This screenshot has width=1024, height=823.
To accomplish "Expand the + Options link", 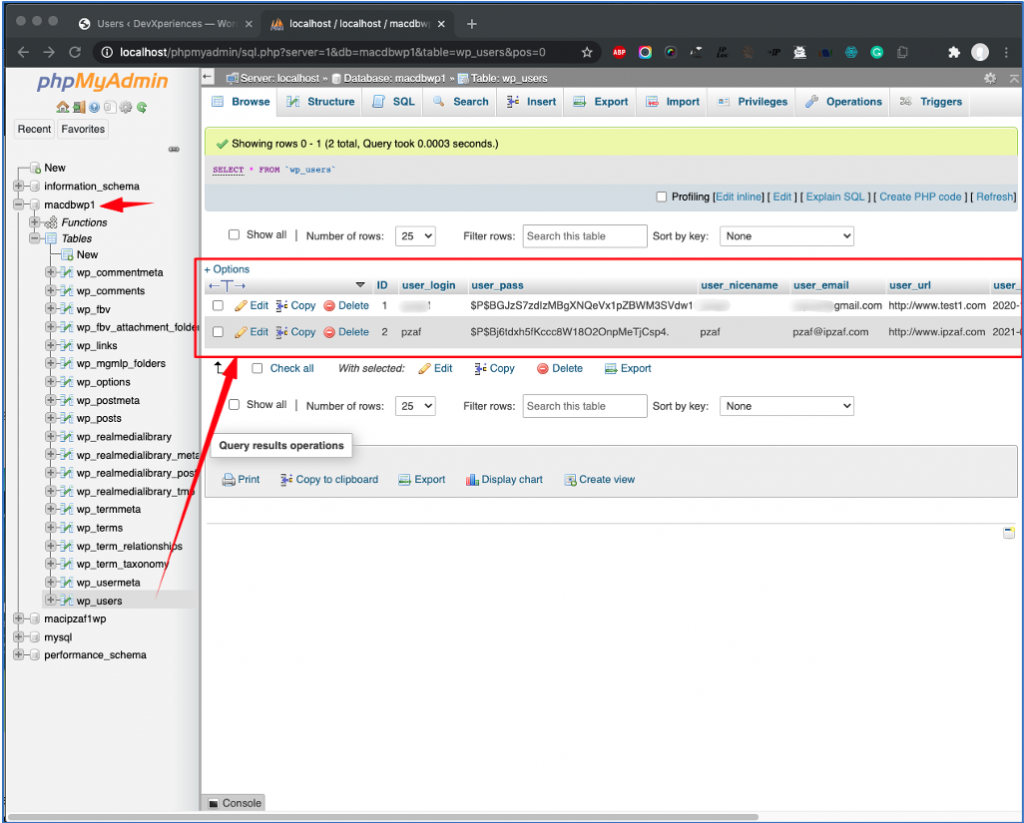I will point(227,269).
